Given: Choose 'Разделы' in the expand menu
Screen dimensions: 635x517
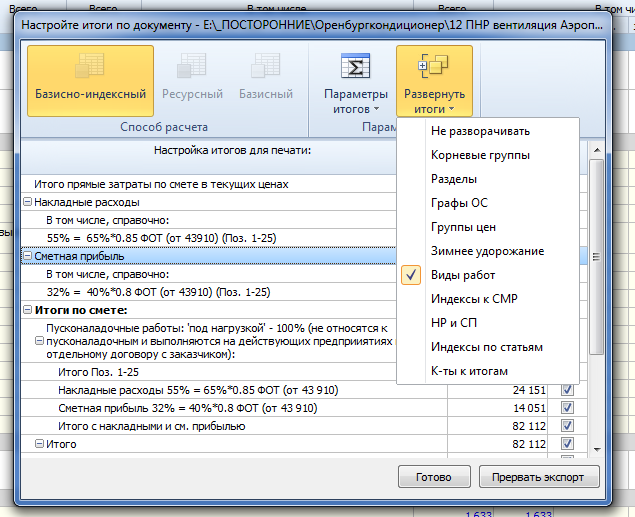Looking at the screenshot, I should [488, 179].
